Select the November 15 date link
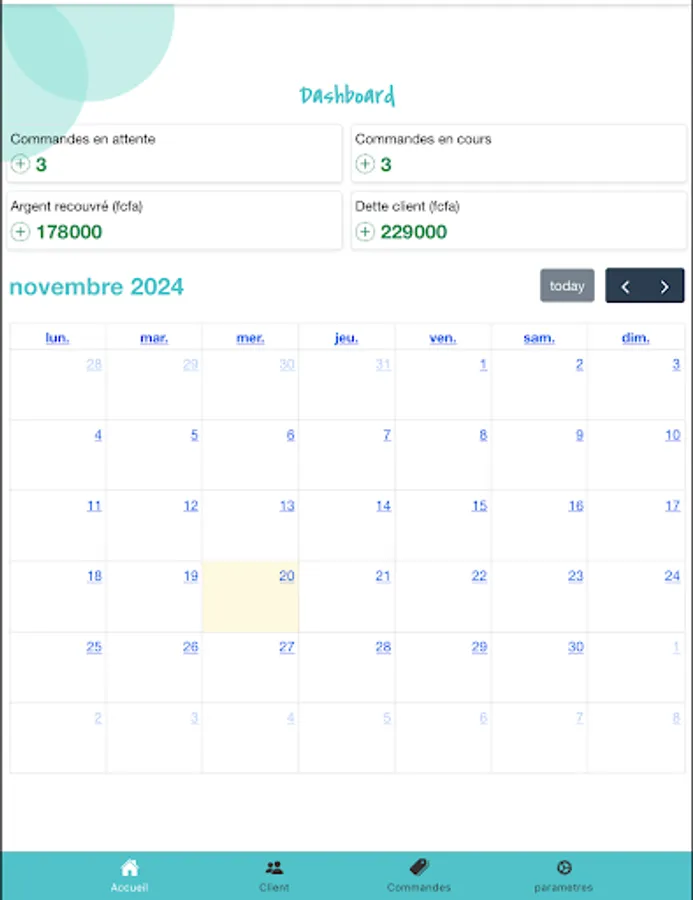 click(479, 506)
